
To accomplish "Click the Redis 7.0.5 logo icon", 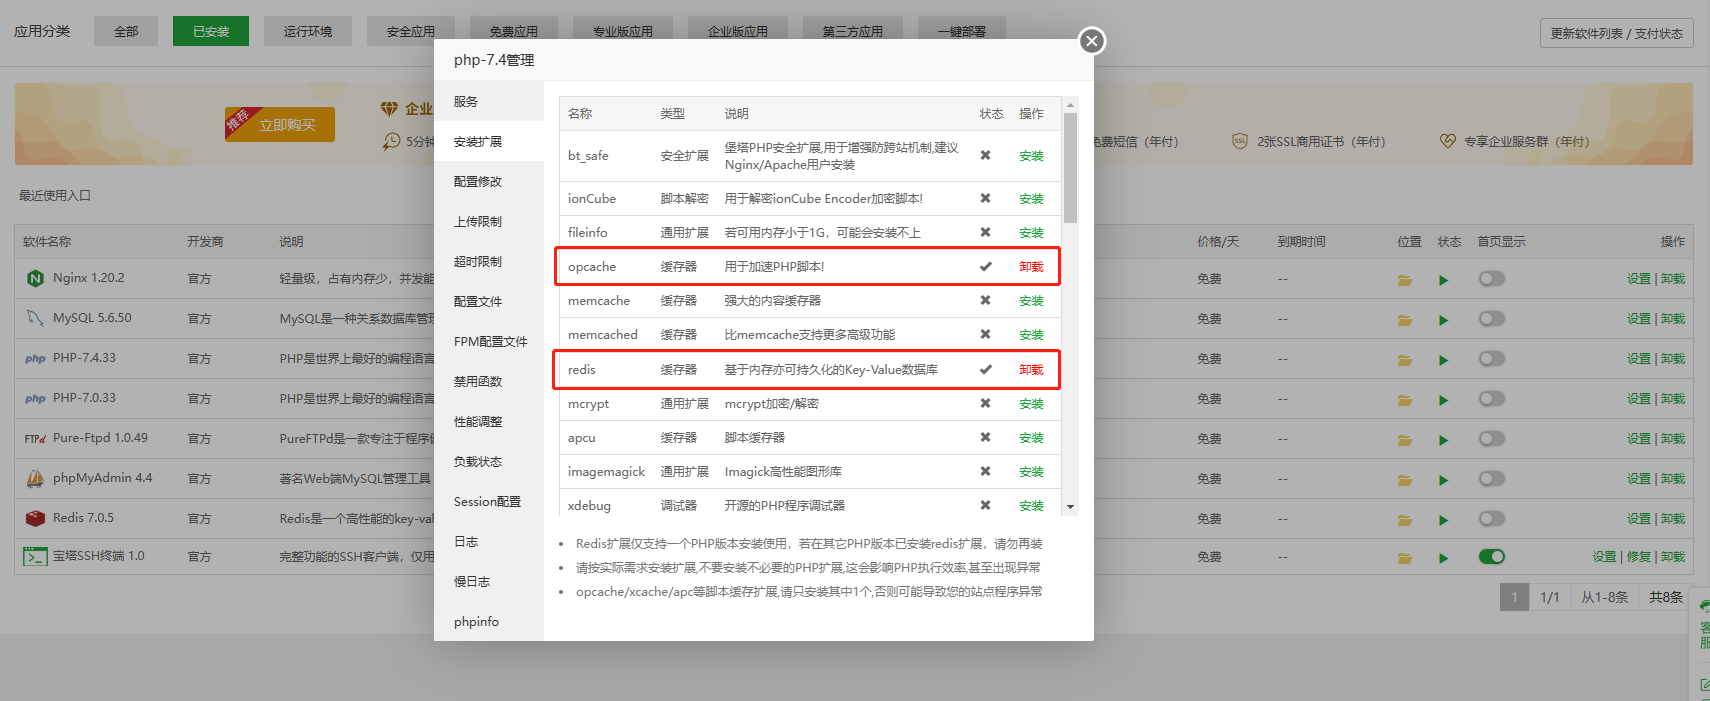I will pyautogui.click(x=36, y=519).
